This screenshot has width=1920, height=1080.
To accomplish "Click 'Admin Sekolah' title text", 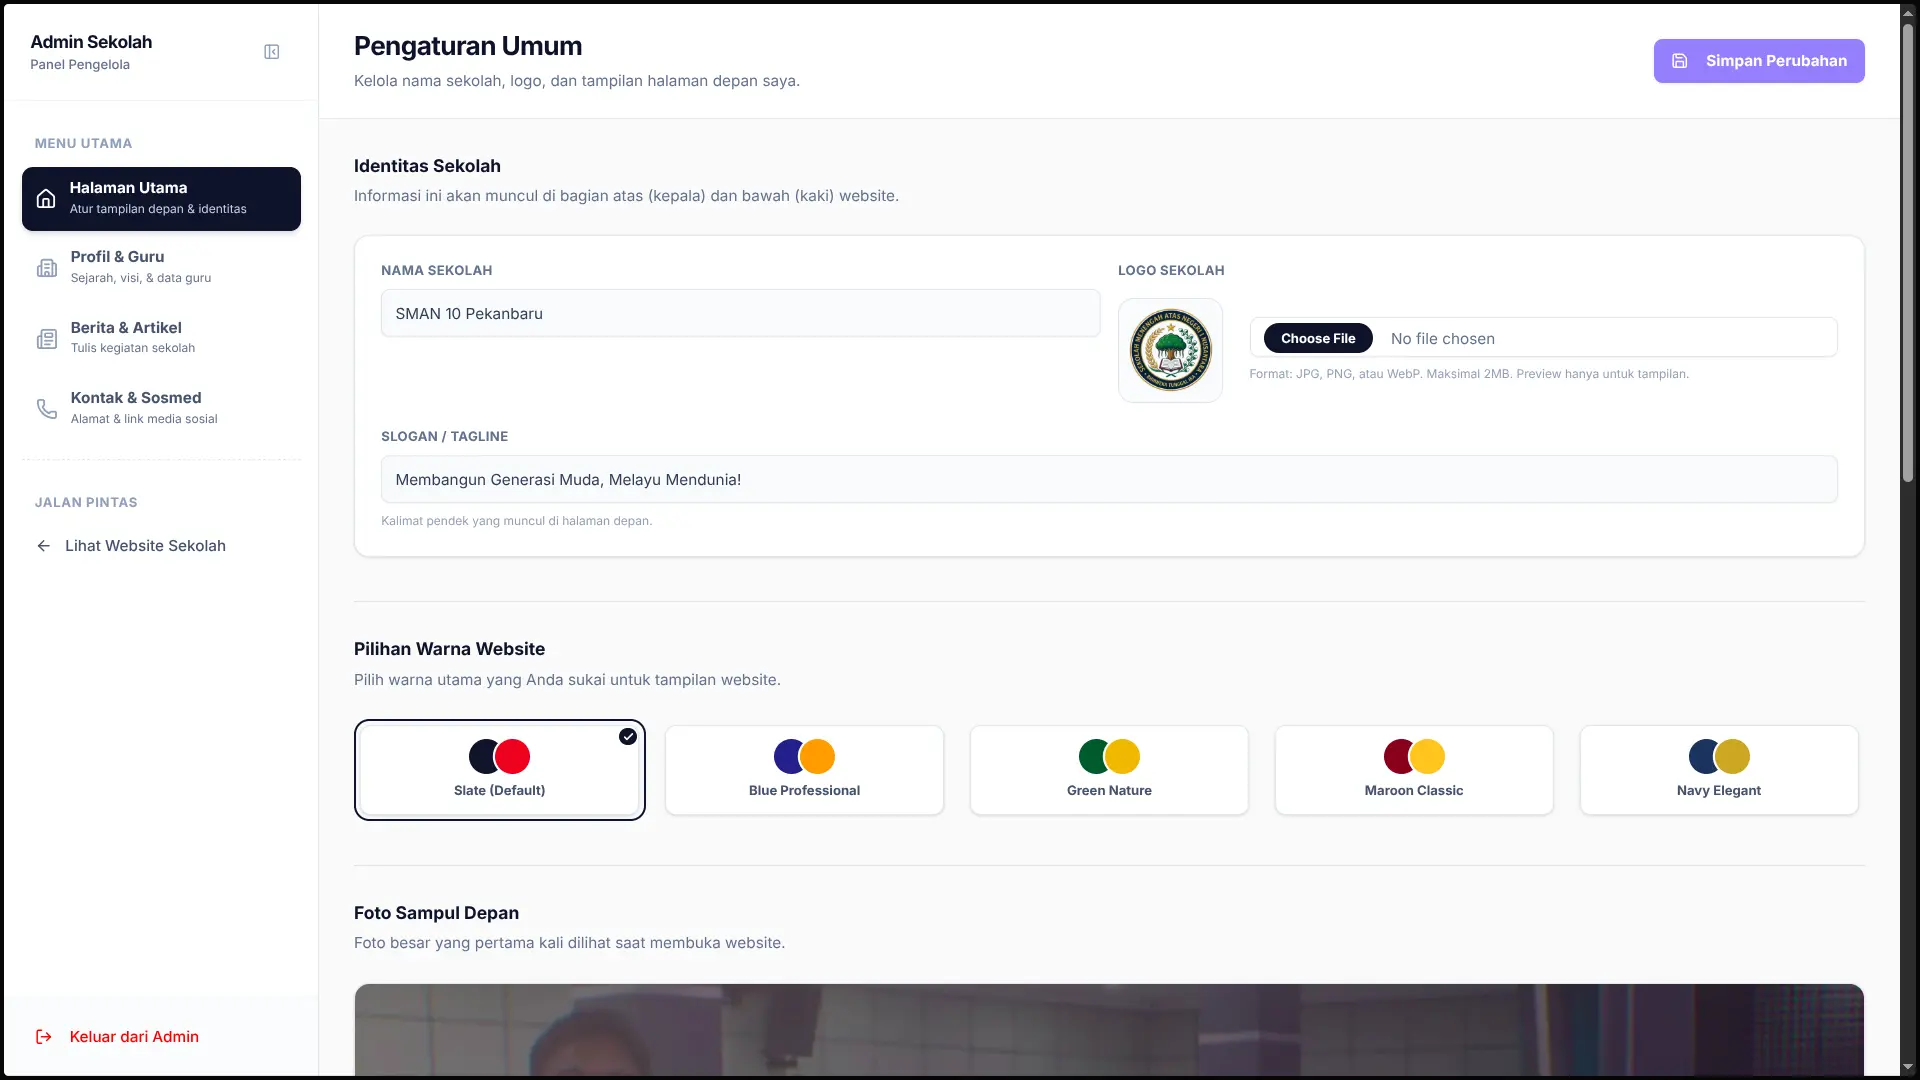I will coord(91,42).
